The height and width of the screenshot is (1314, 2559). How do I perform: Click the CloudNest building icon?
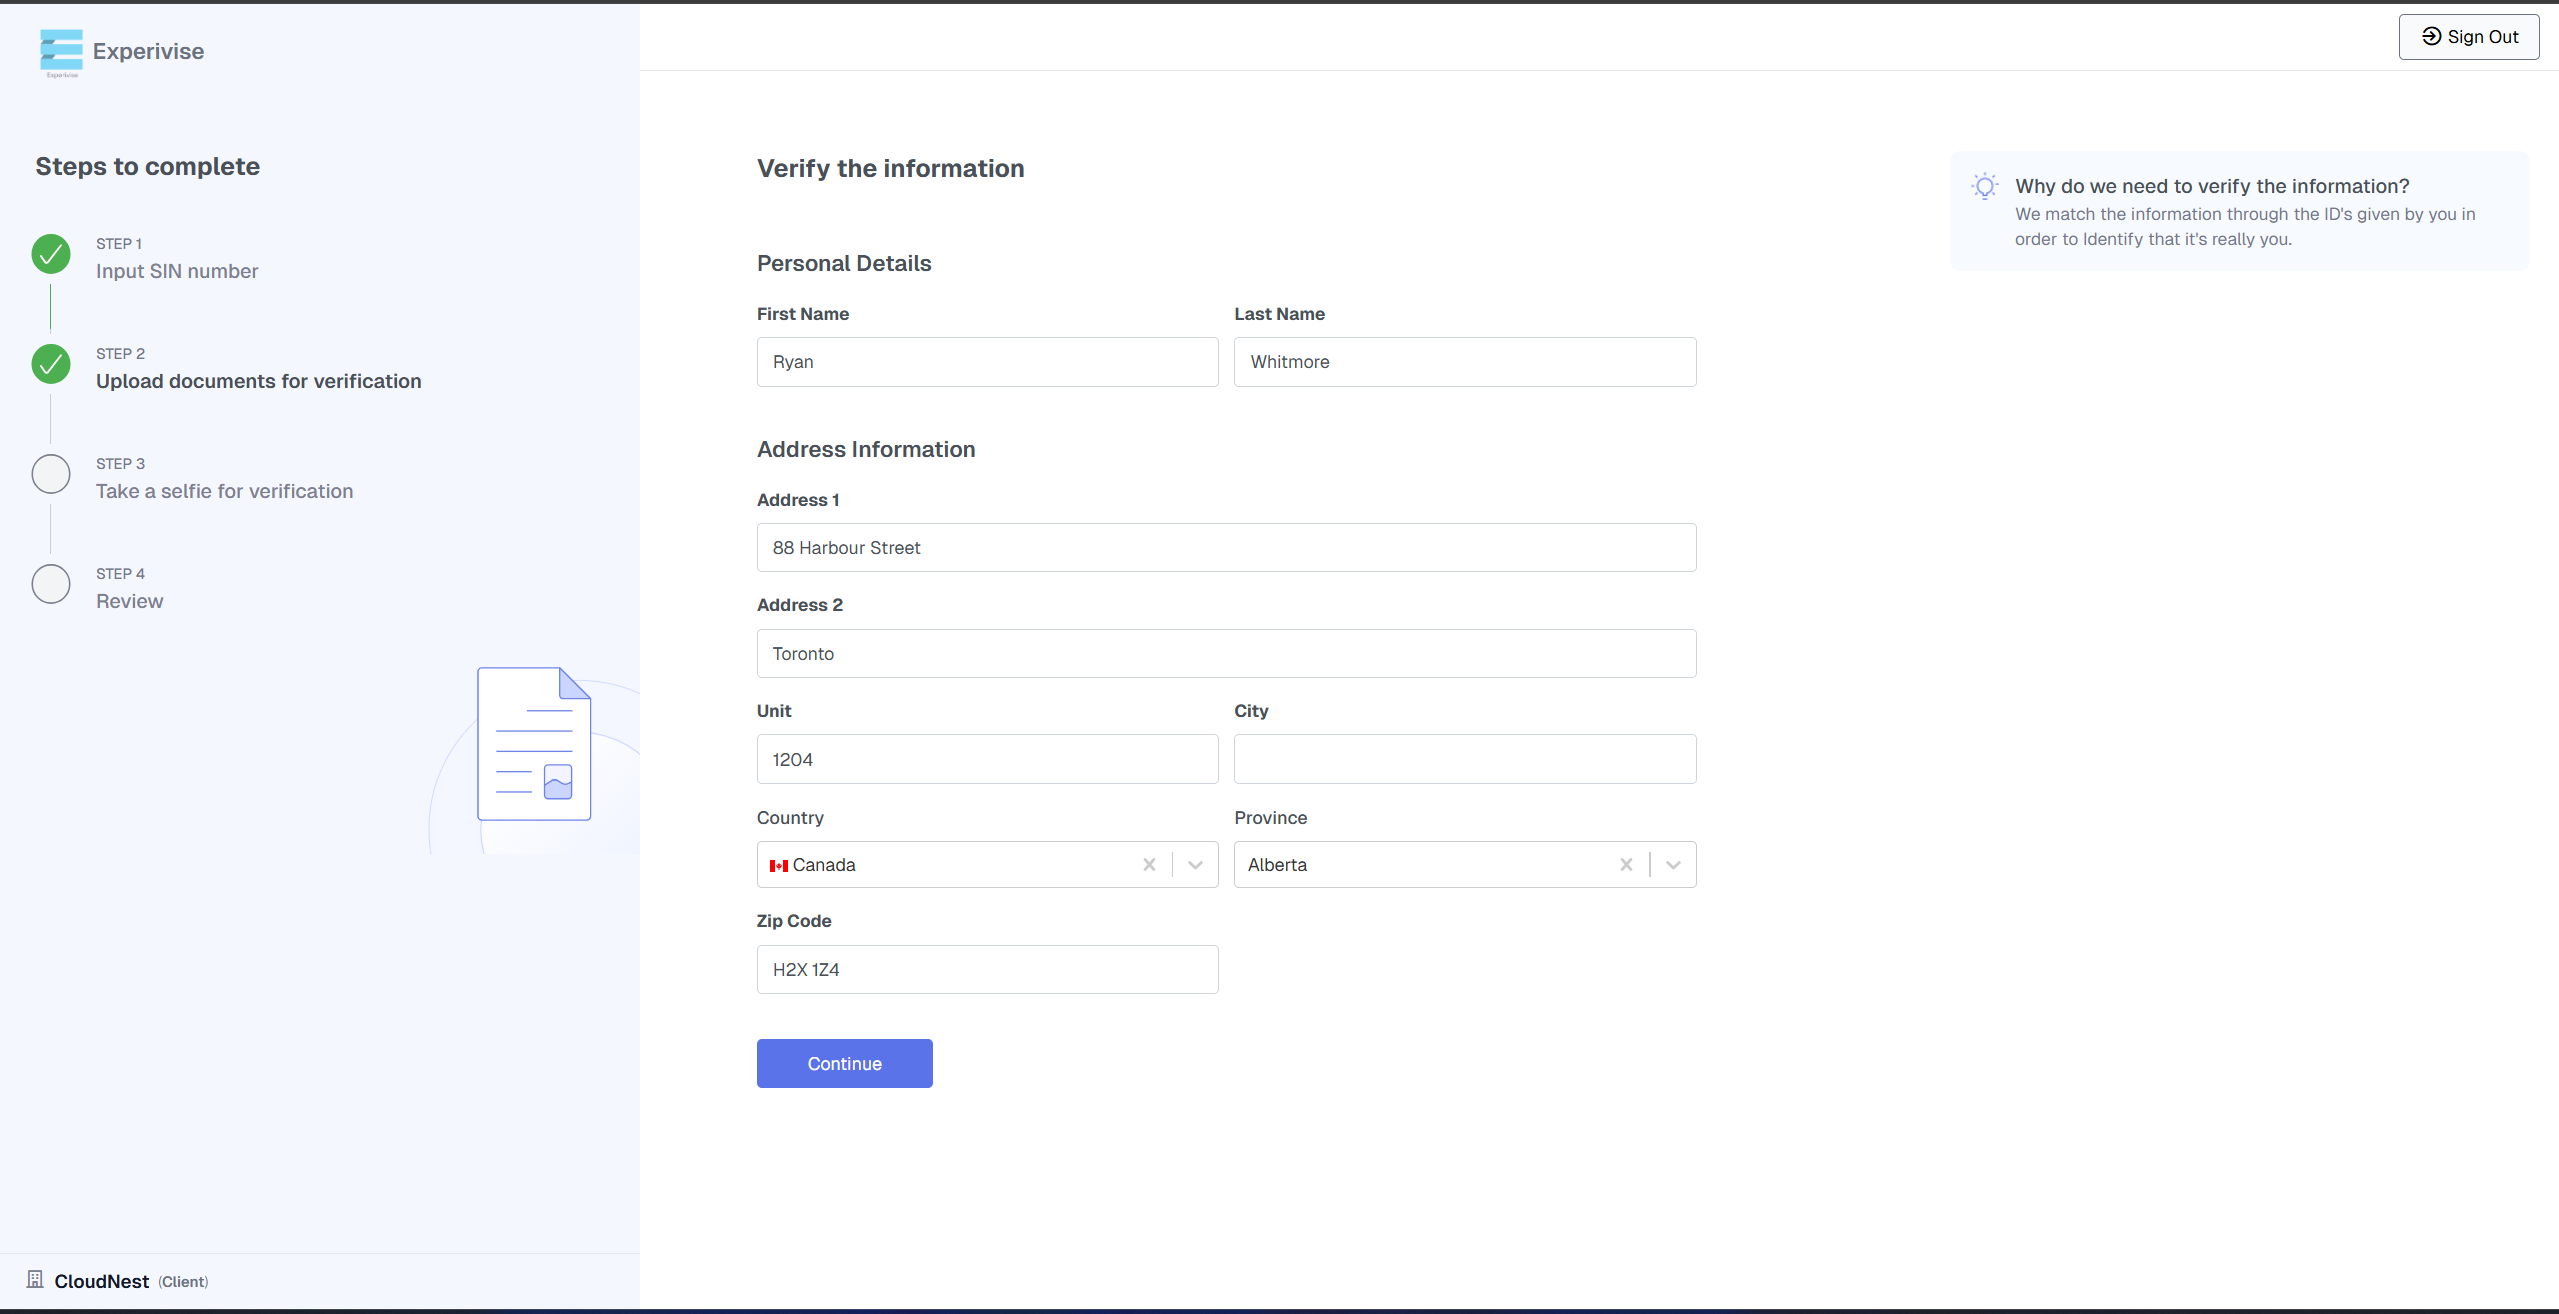pyautogui.click(x=35, y=1279)
